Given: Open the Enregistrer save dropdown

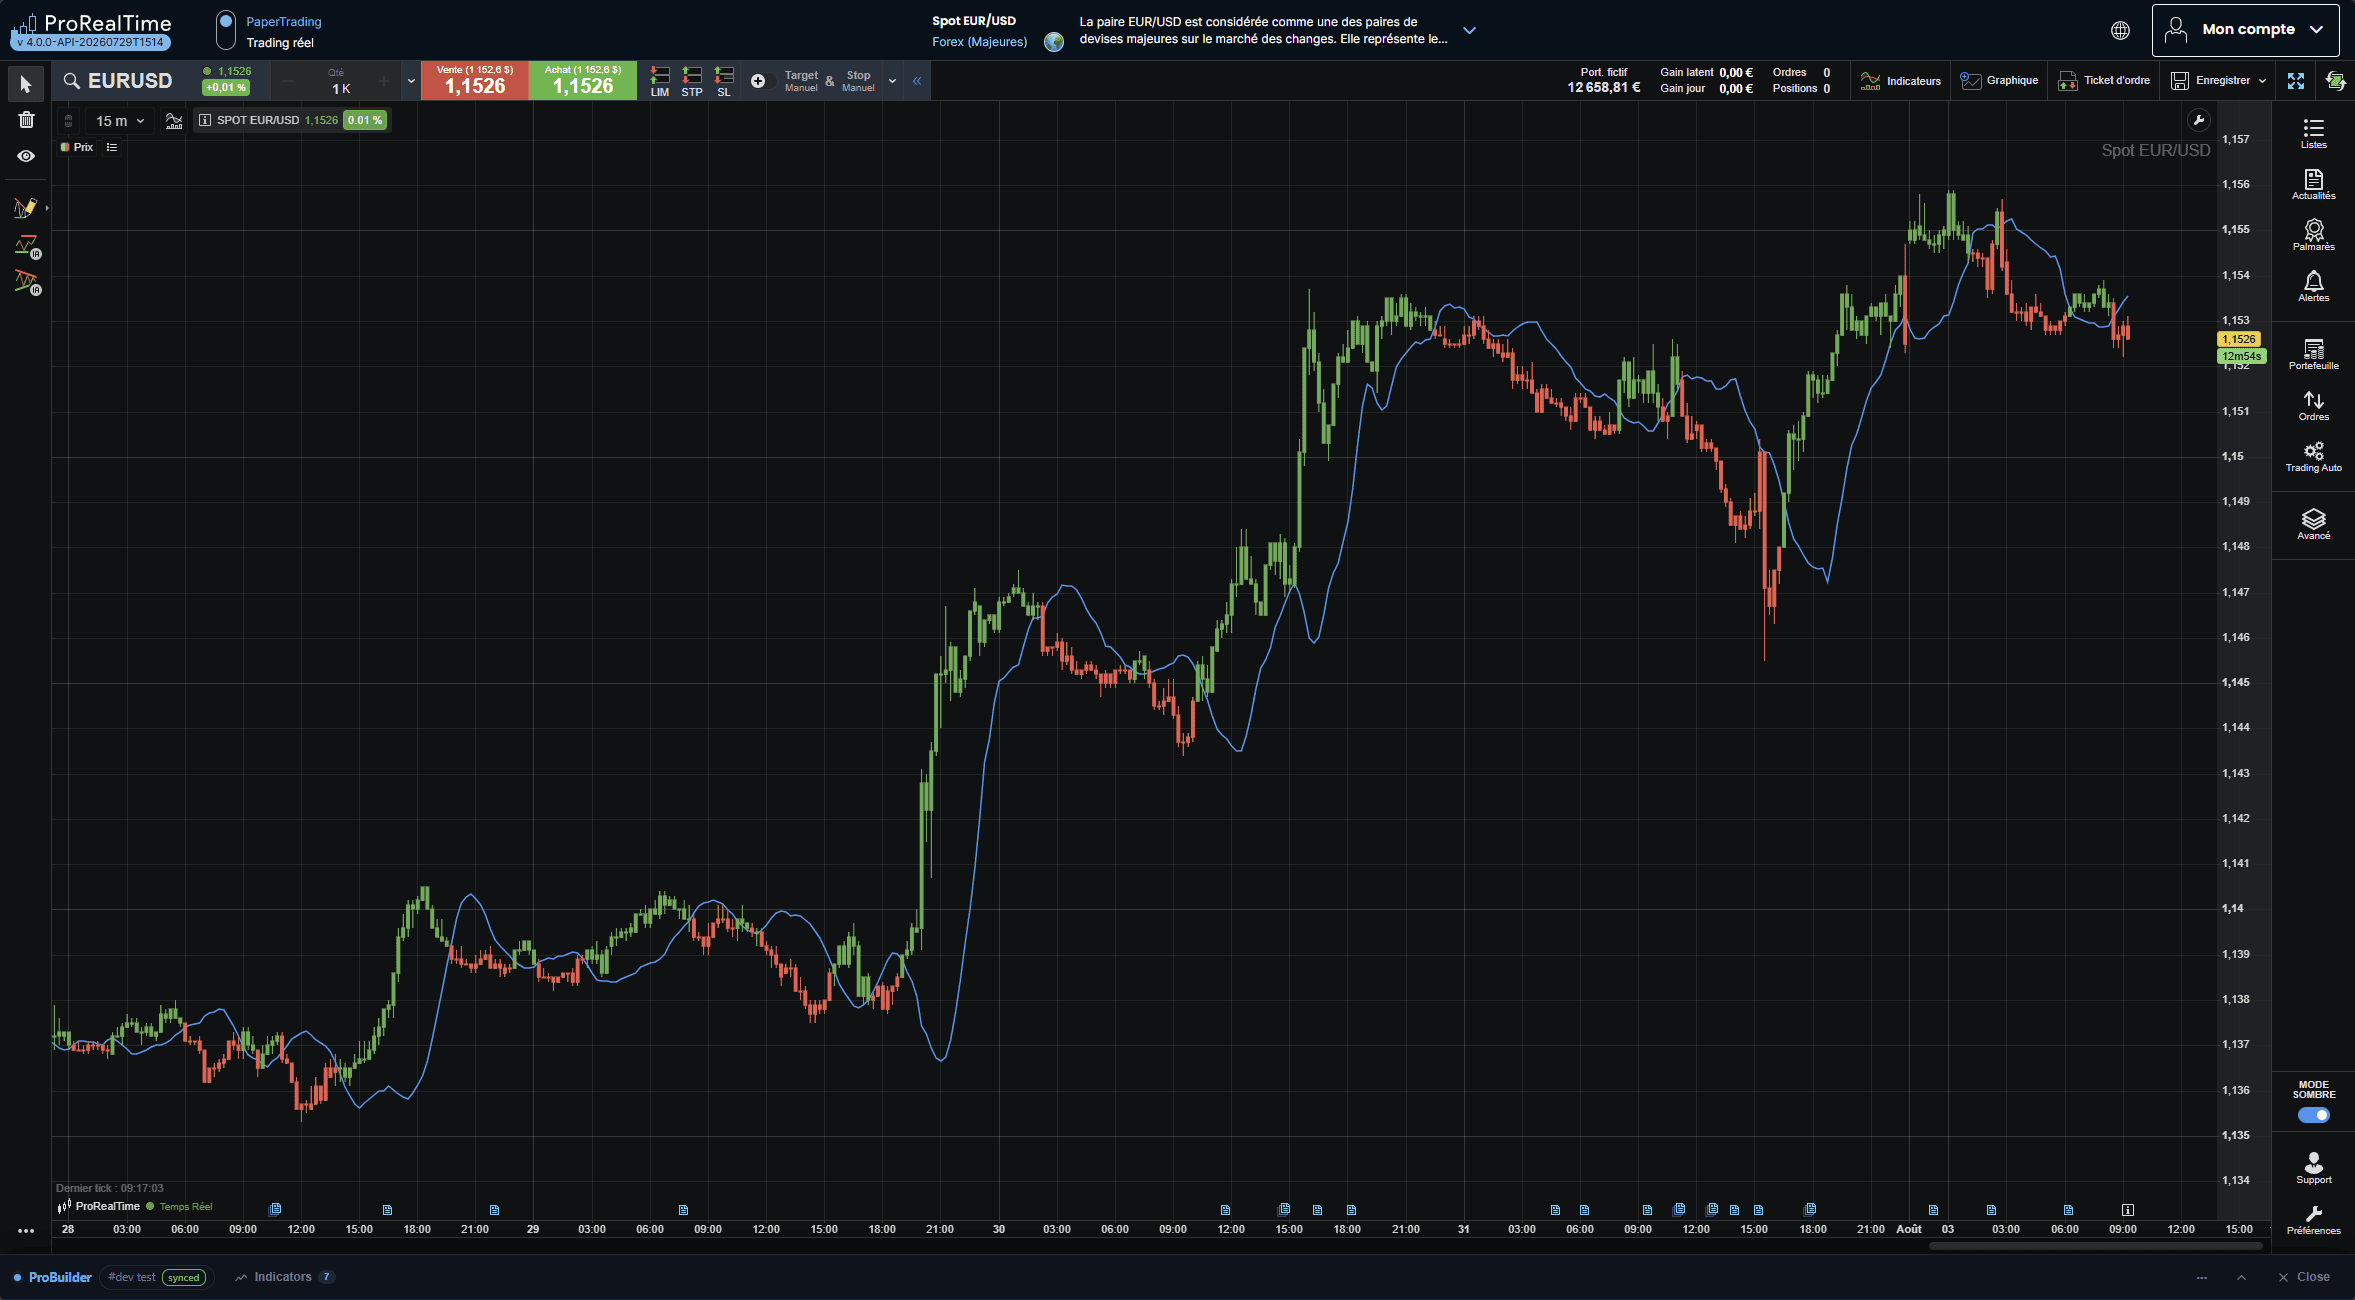Looking at the screenshot, I should (2218, 81).
